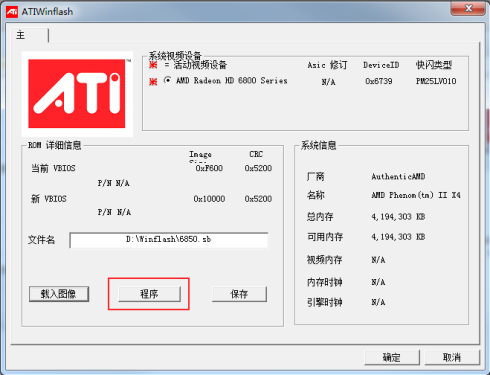Click the 当前 VBIOS label

click(x=53, y=168)
